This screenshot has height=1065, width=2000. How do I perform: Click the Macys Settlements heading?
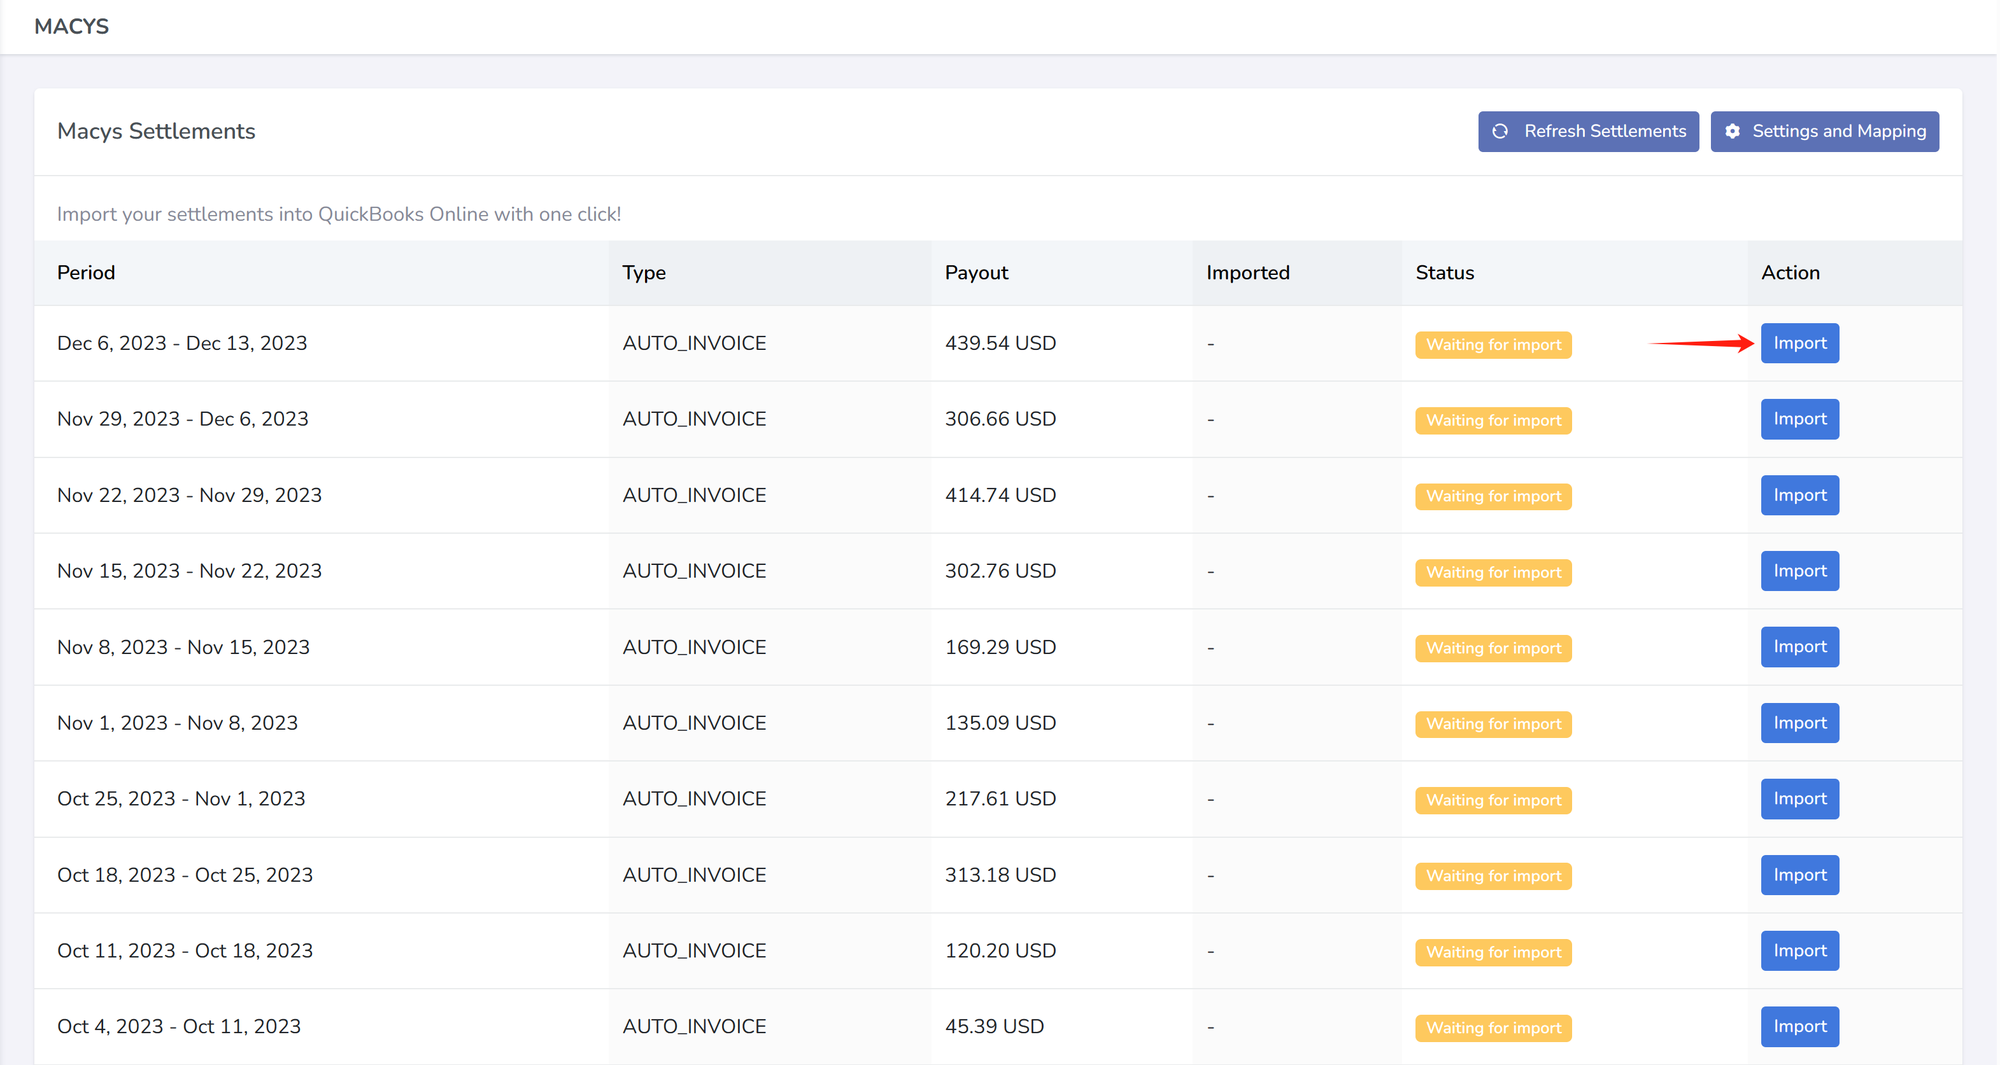coord(156,131)
